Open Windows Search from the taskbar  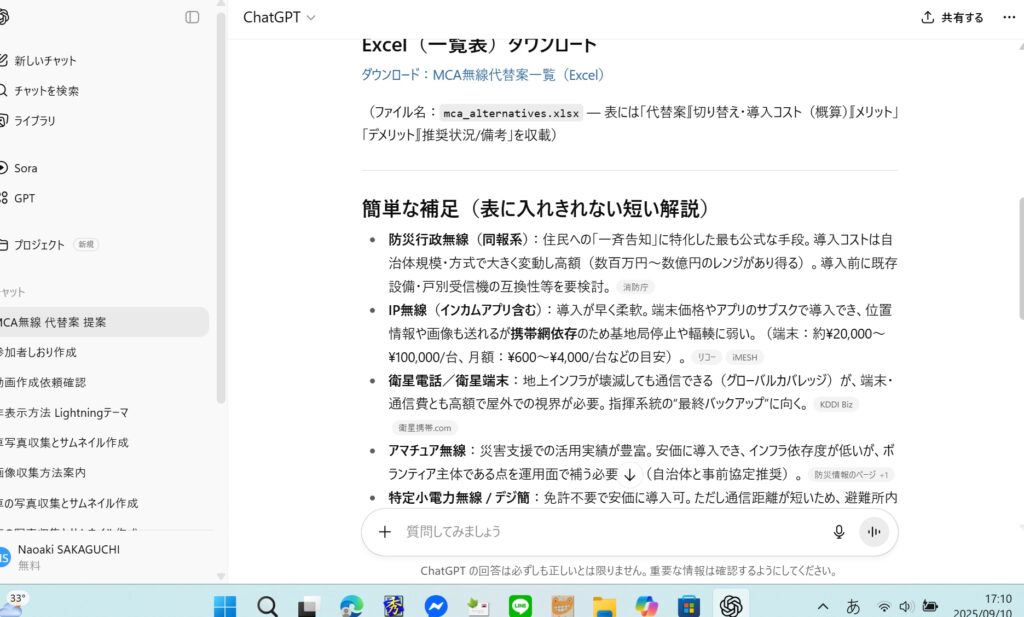(267, 607)
